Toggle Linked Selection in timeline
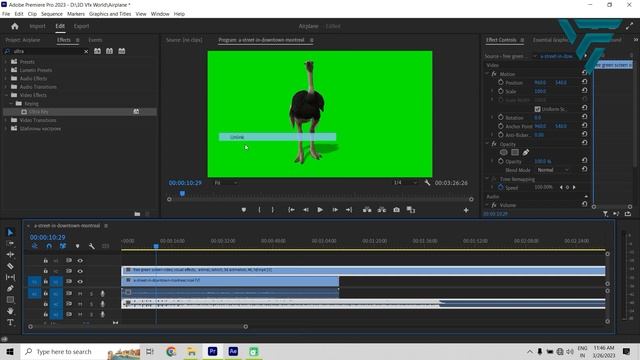 pyautogui.click(x=63, y=246)
